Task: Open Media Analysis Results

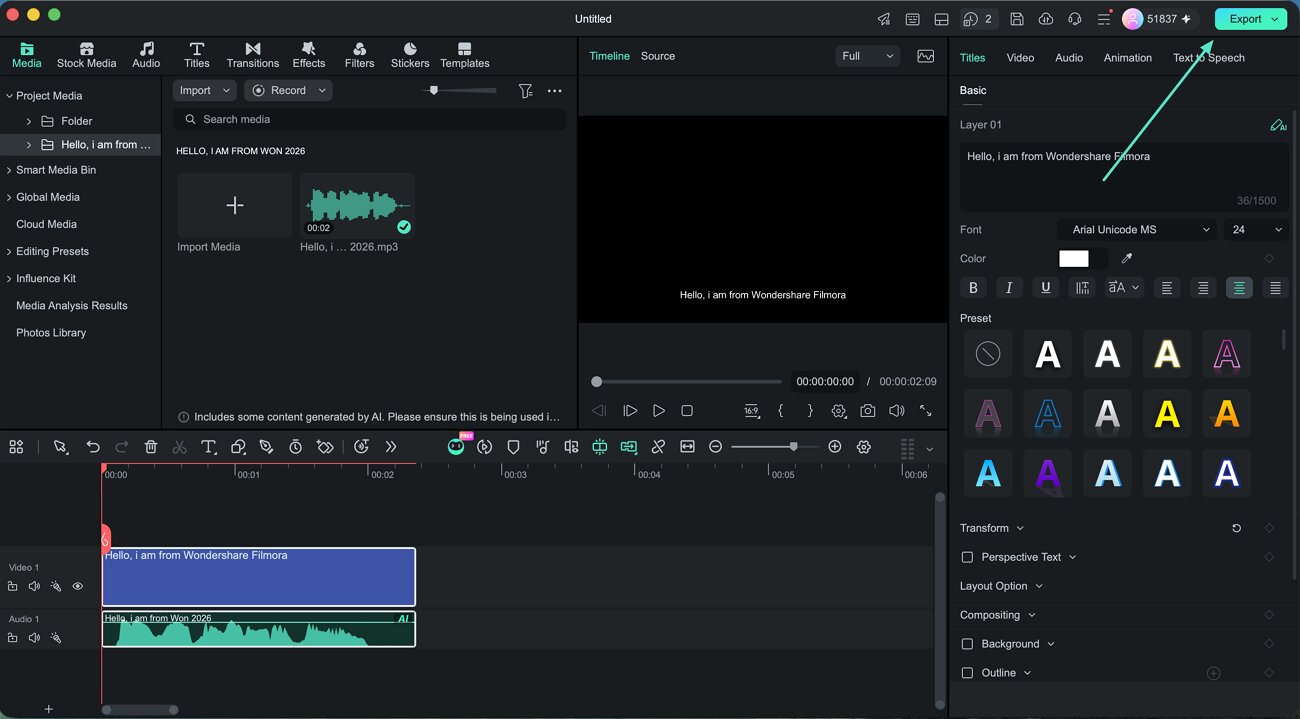Action: click(71, 305)
